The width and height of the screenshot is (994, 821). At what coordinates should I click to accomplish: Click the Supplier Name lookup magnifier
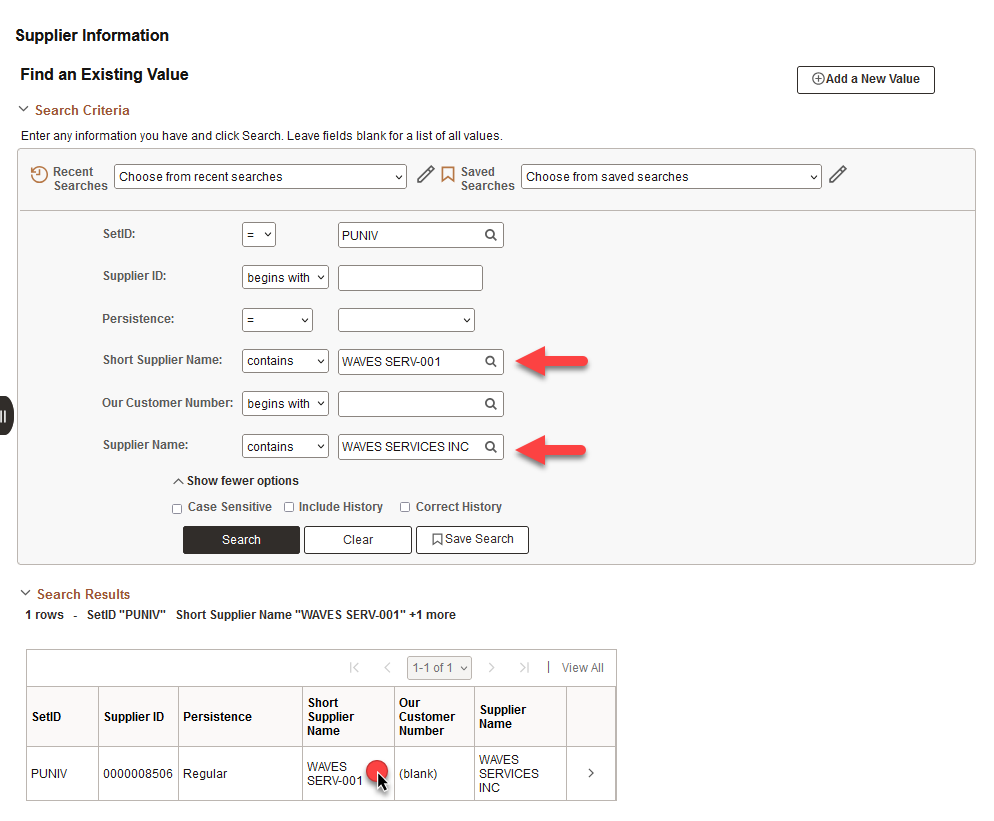click(491, 447)
